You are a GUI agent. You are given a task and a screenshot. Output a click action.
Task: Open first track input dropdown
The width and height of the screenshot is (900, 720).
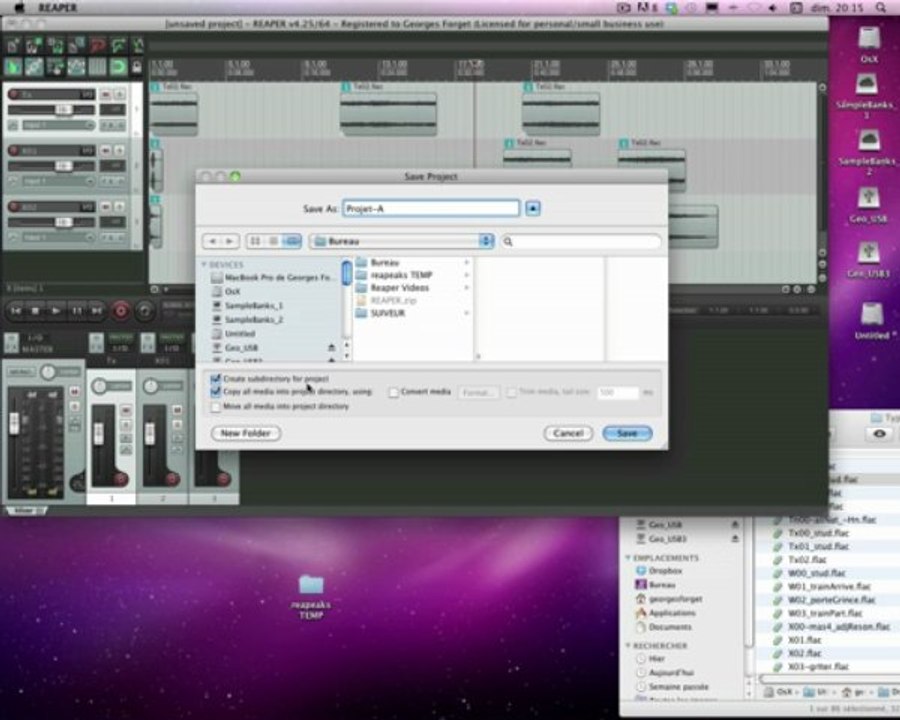coord(57,125)
